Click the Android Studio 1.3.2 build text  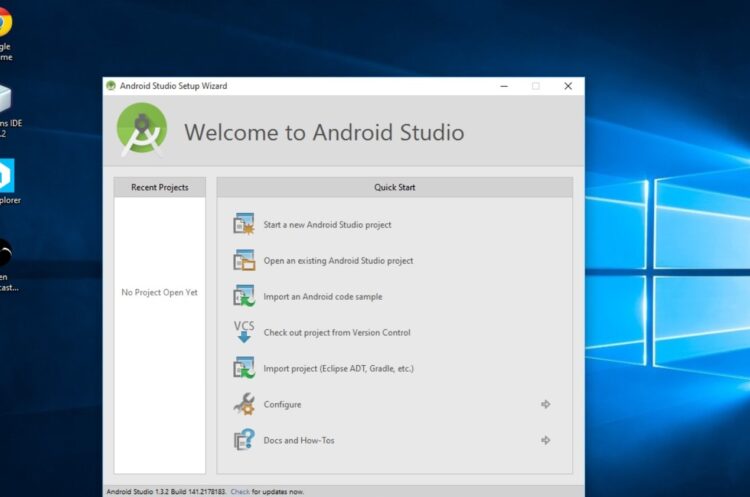(x=166, y=491)
